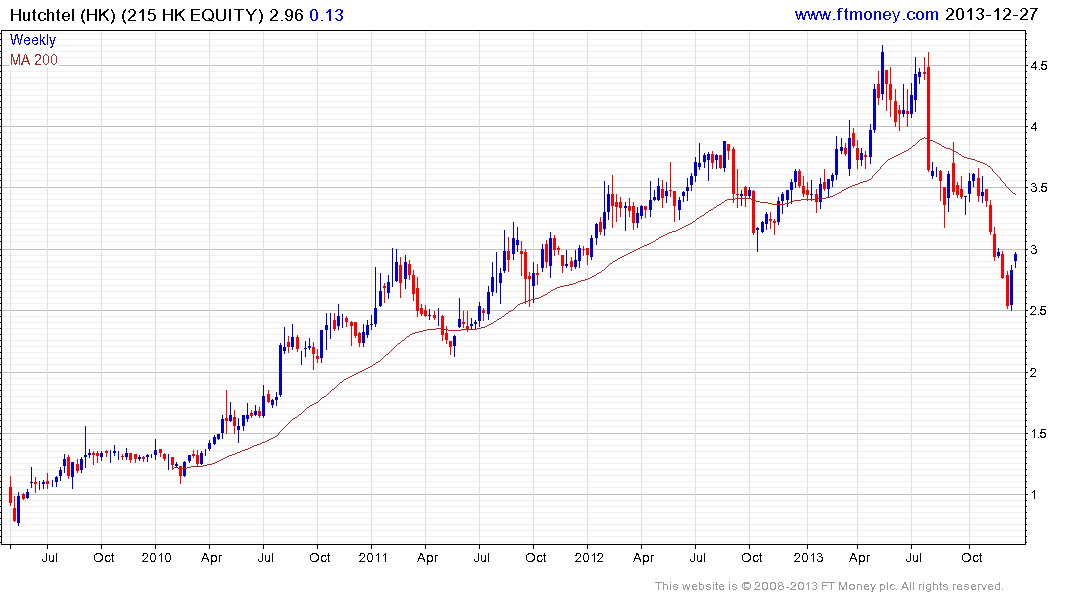This screenshot has height=600, width=1075.
Task: Click the copyright notice text
Action: coord(829,586)
